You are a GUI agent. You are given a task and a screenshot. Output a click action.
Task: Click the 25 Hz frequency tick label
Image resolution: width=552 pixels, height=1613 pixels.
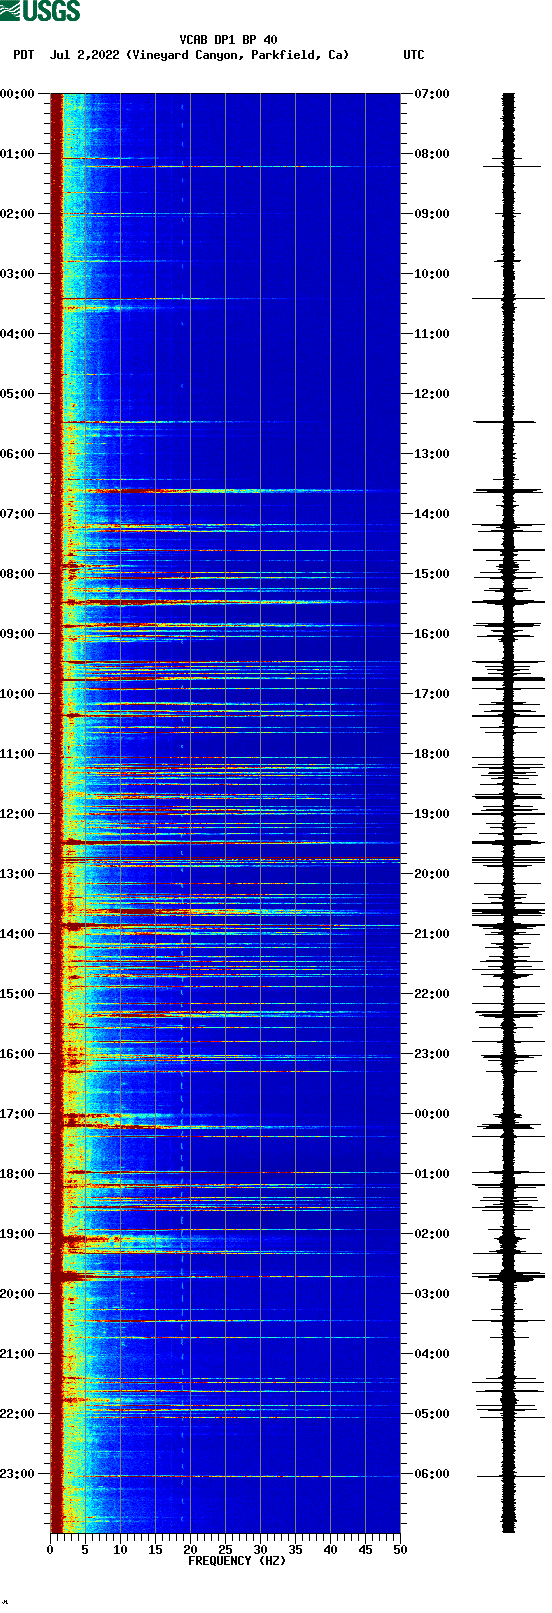[x=225, y=1550]
